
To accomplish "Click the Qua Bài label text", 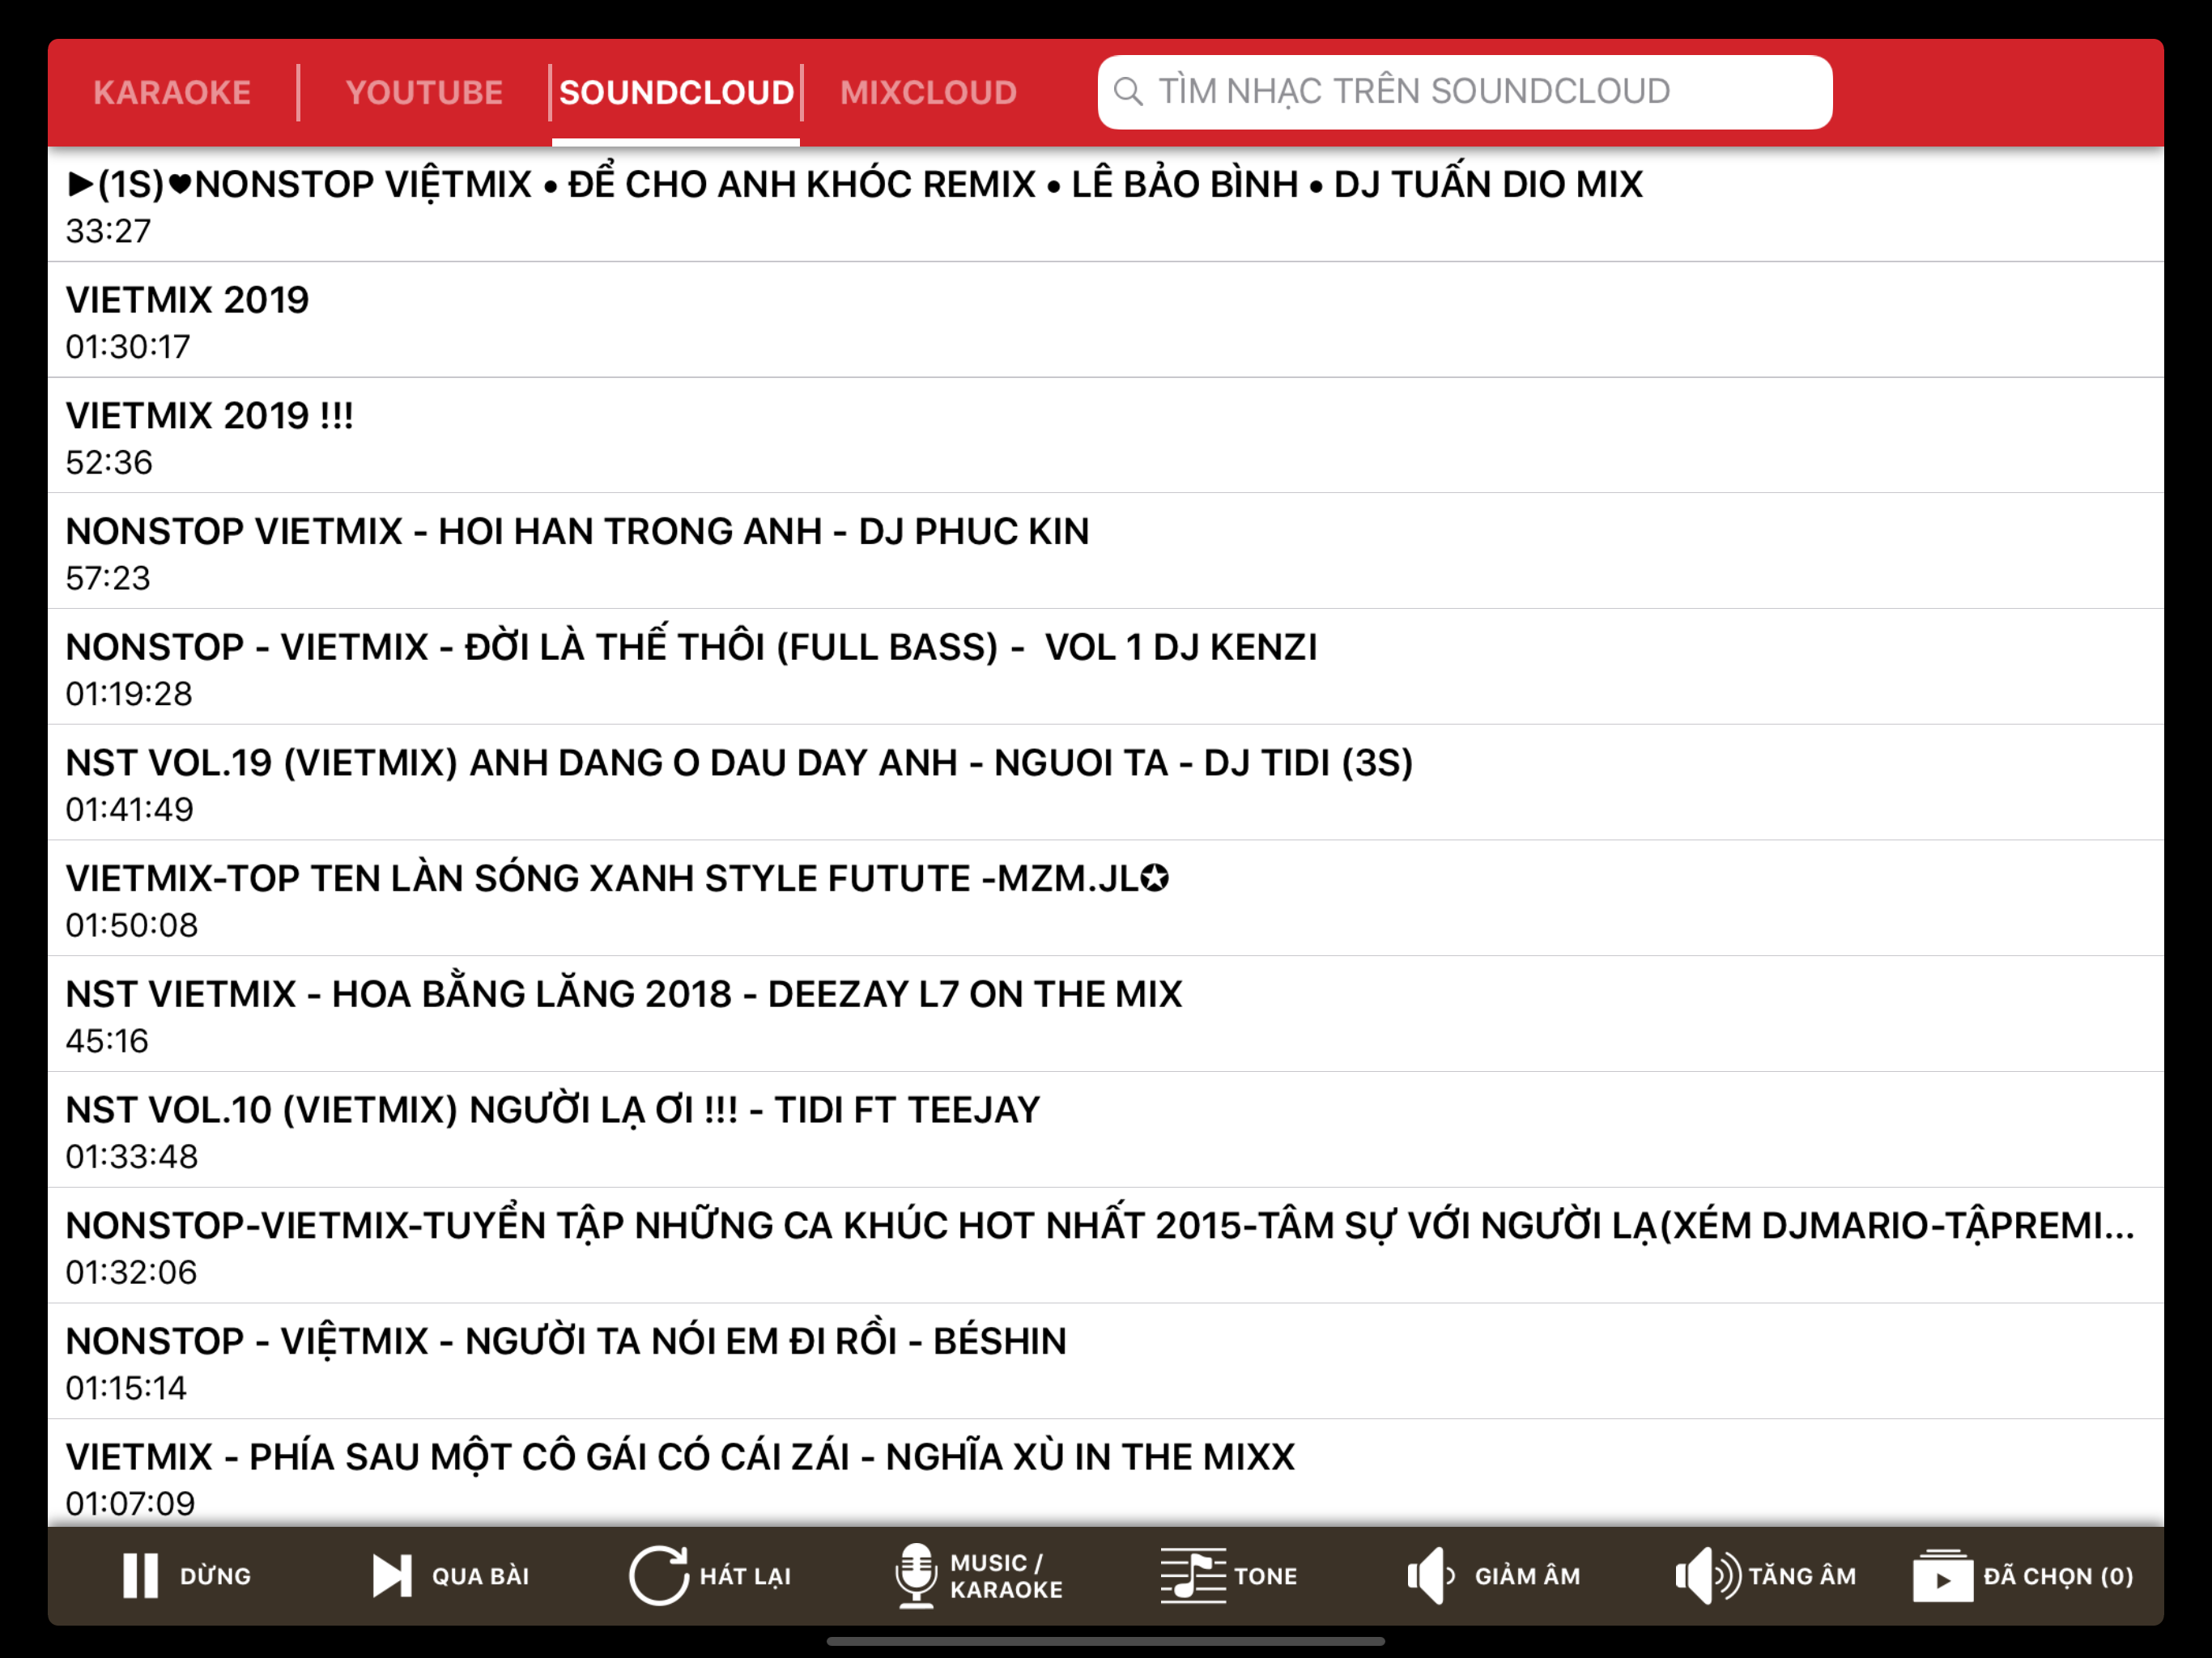I will coord(480,1576).
